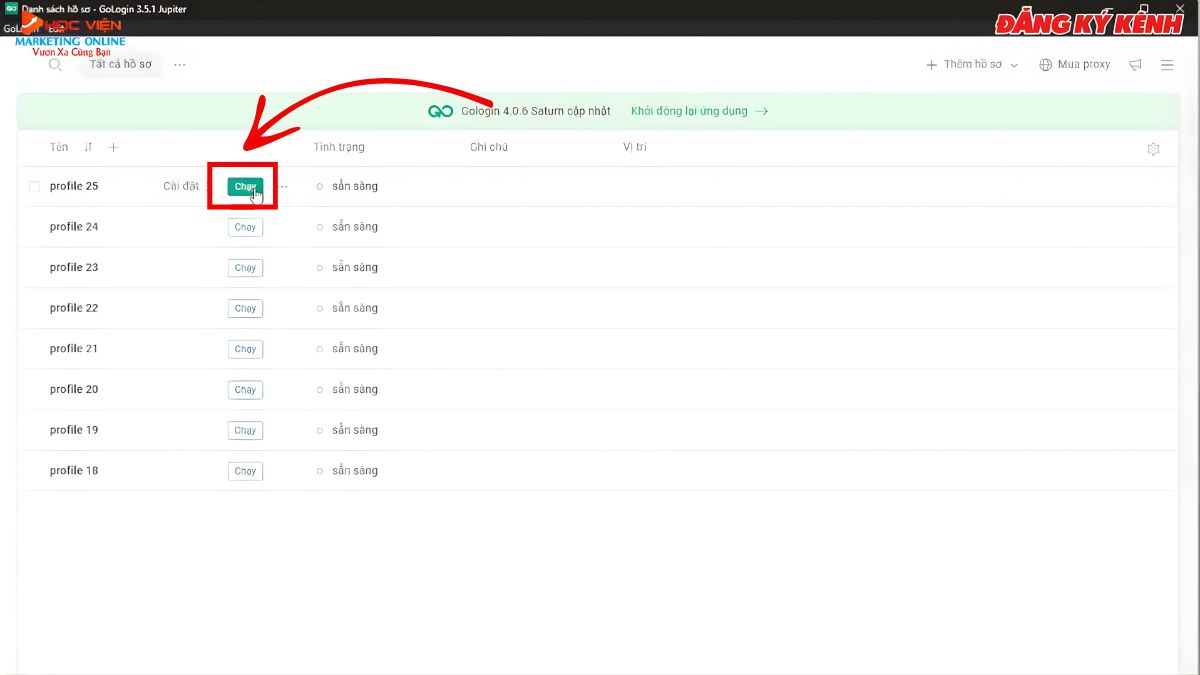The width and height of the screenshot is (1200, 675).
Task: Click the plus icon in the table header
Action: [113, 147]
